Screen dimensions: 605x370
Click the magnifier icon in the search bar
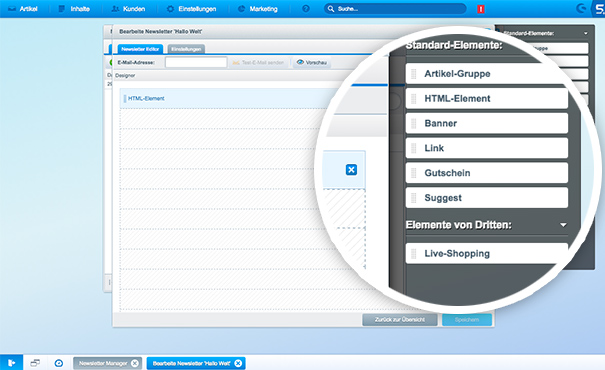(x=331, y=8)
